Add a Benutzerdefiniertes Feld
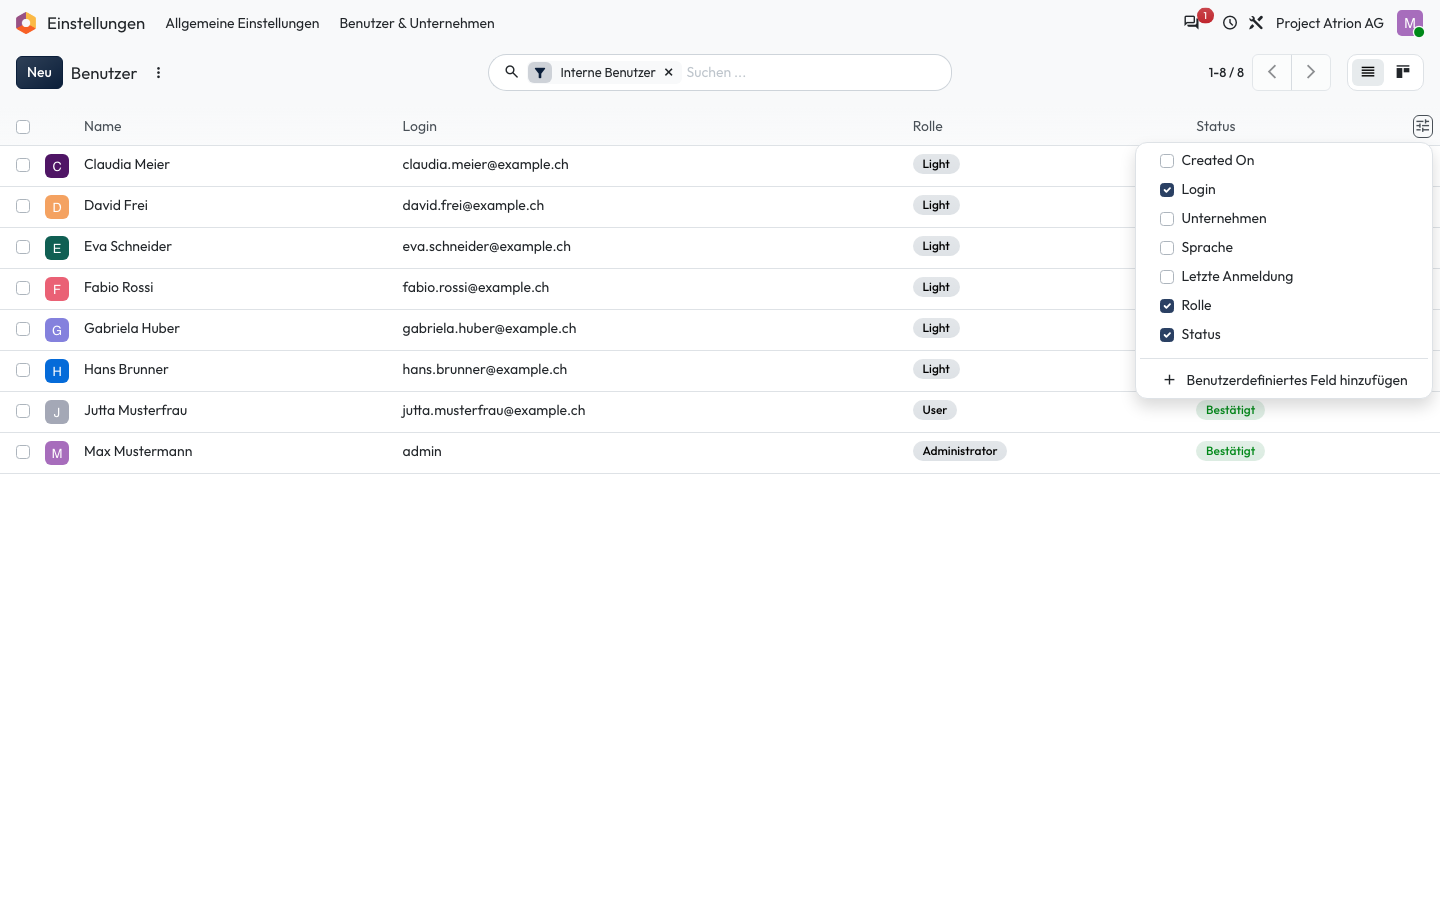Screen dimensions: 1440x900 click(x=1286, y=380)
